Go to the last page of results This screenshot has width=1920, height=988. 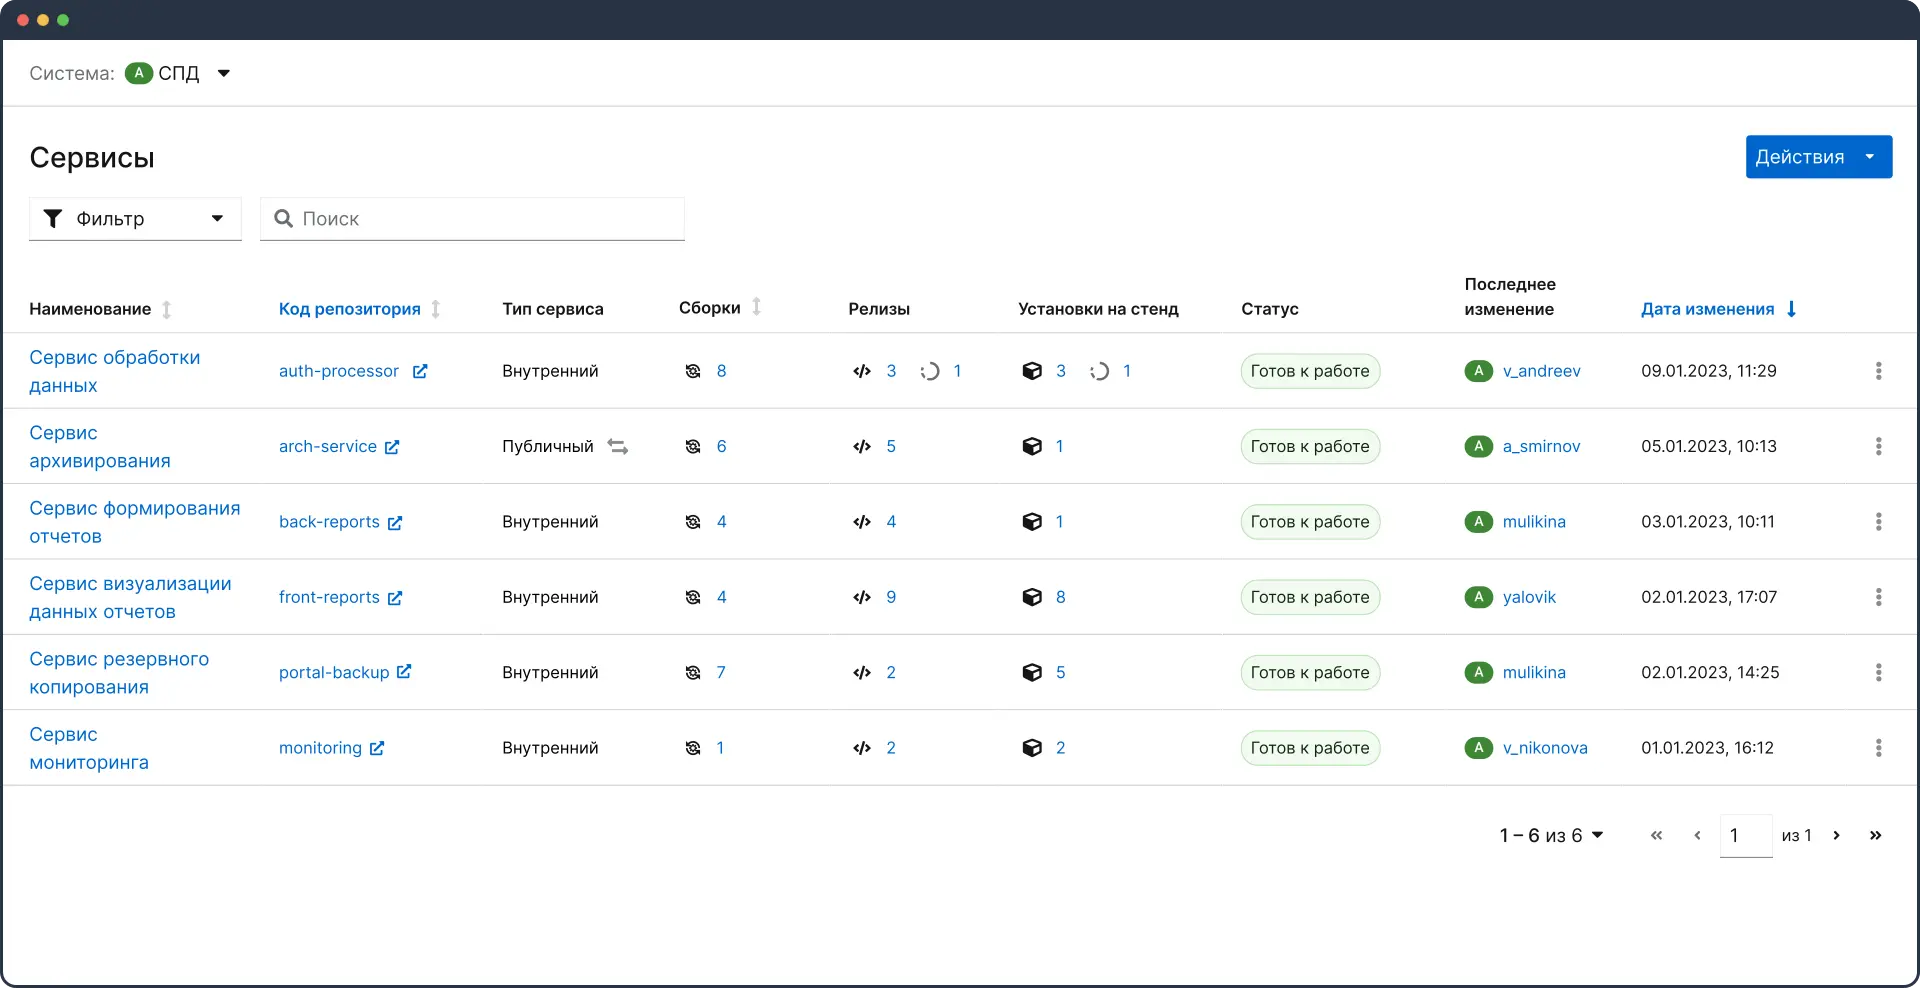[x=1875, y=835]
